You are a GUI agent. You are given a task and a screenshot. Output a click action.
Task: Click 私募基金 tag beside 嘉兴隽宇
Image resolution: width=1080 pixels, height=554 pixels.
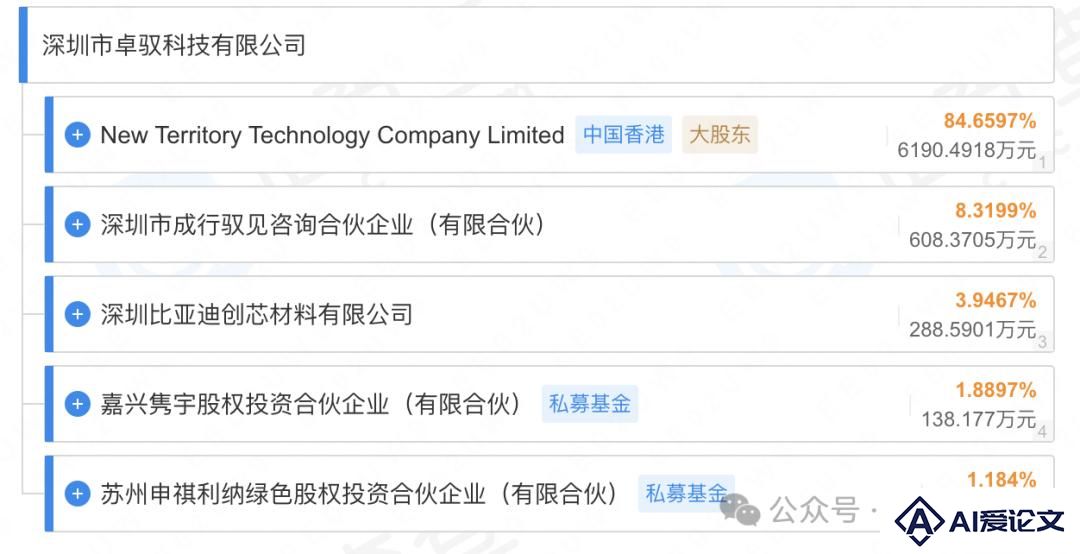[590, 404]
